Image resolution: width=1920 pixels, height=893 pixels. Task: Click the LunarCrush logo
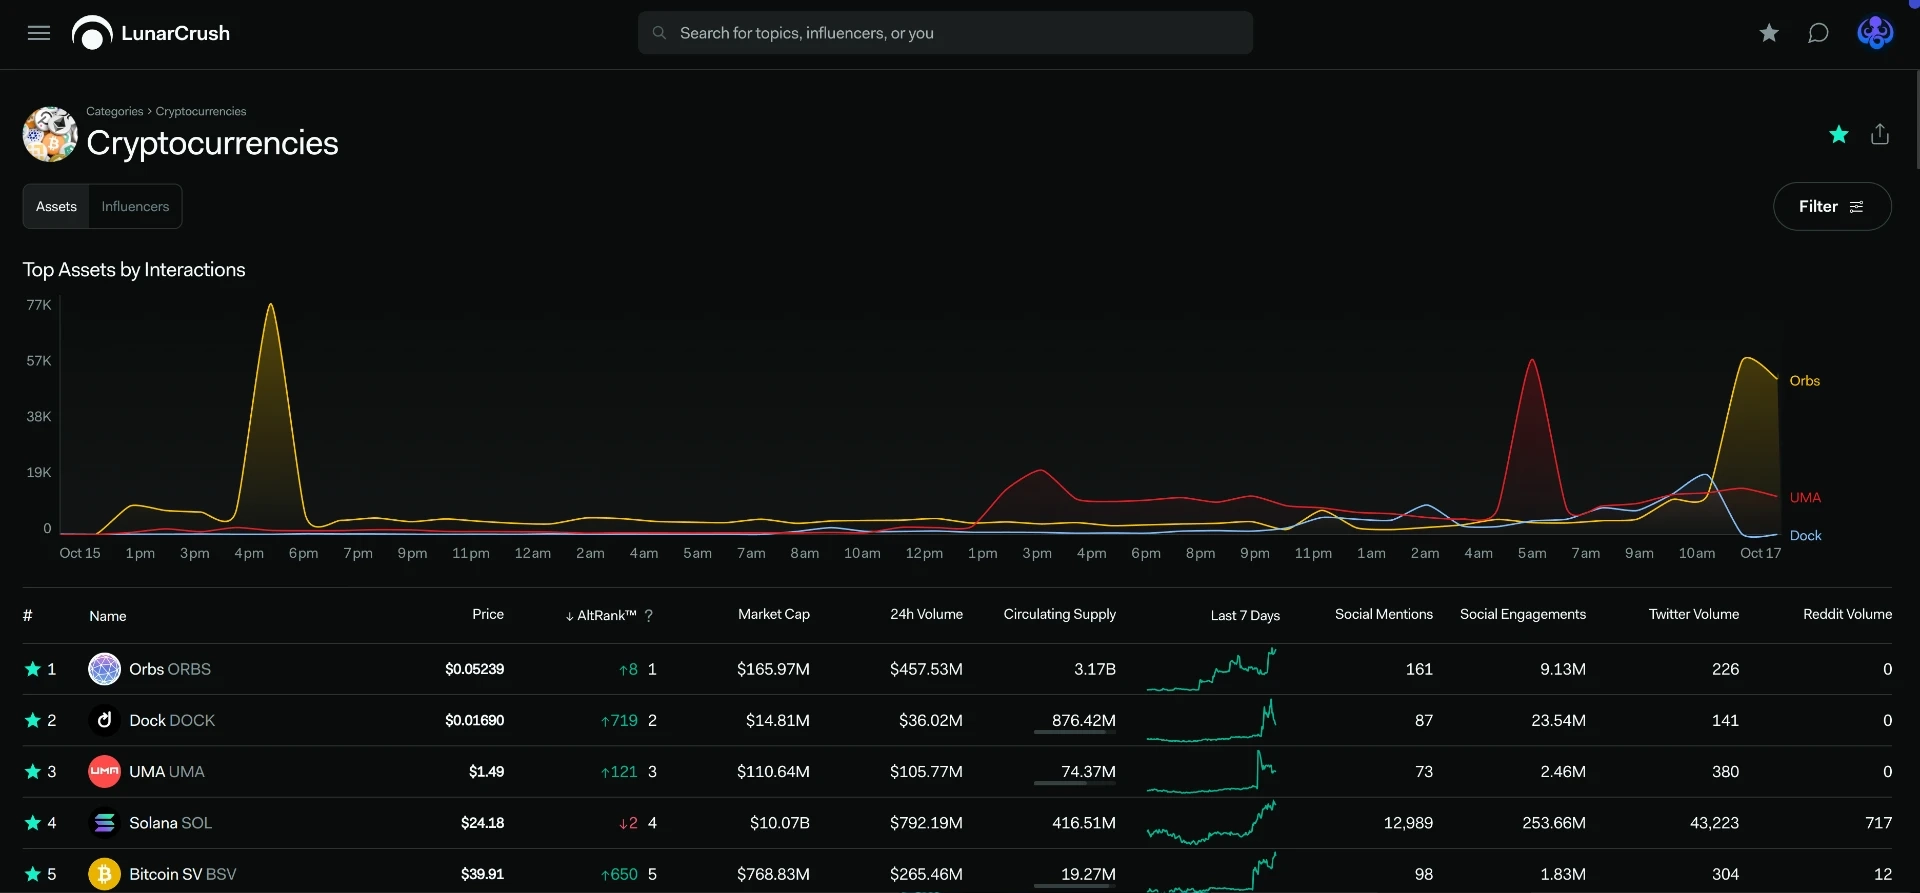[151, 33]
